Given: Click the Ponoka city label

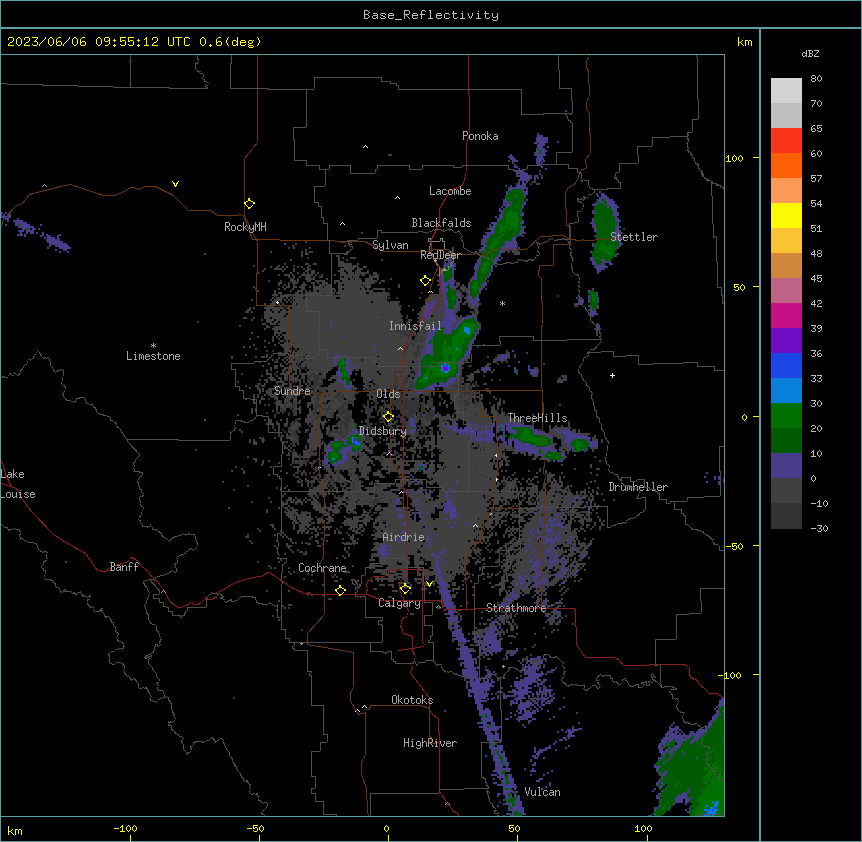Looking at the screenshot, I should click(480, 136).
